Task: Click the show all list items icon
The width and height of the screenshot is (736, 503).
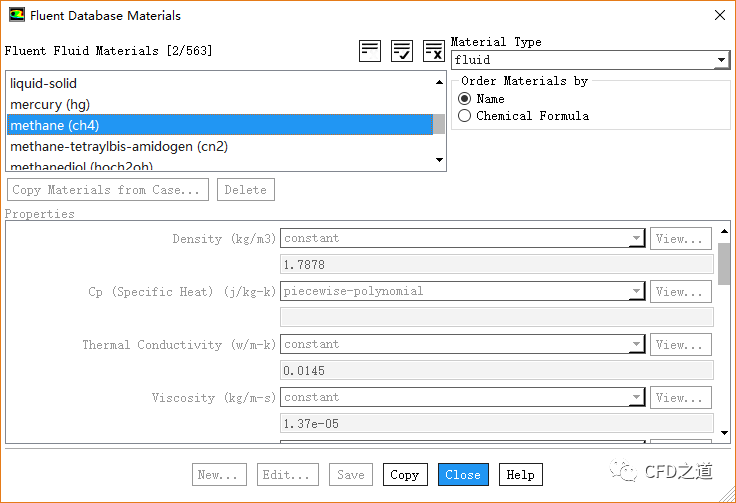Action: (370, 51)
